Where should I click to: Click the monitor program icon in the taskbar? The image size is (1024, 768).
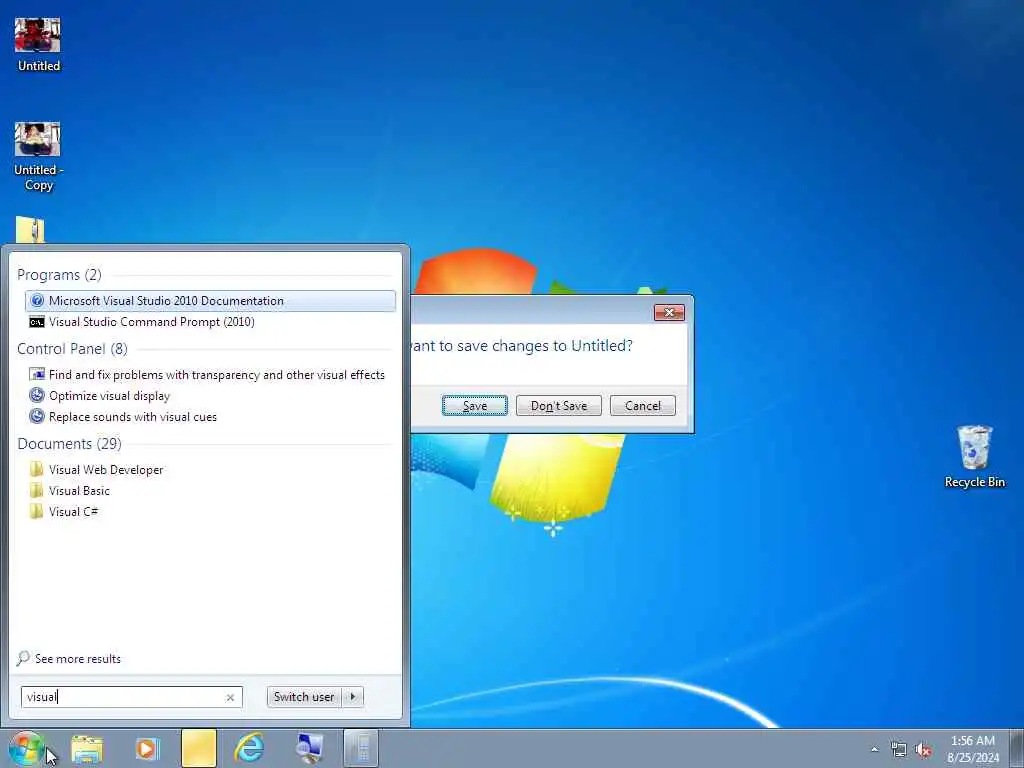(309, 748)
